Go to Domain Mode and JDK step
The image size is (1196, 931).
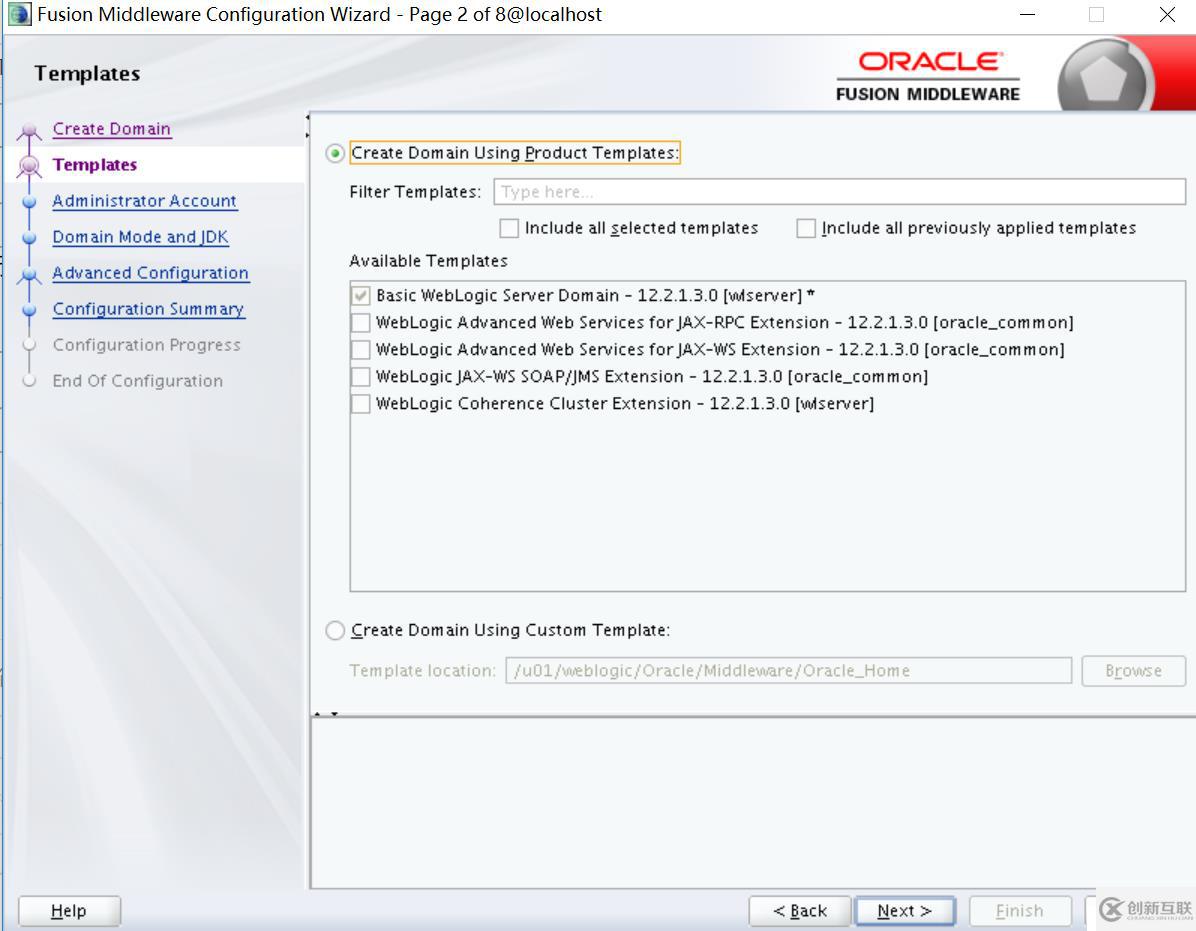click(x=140, y=237)
